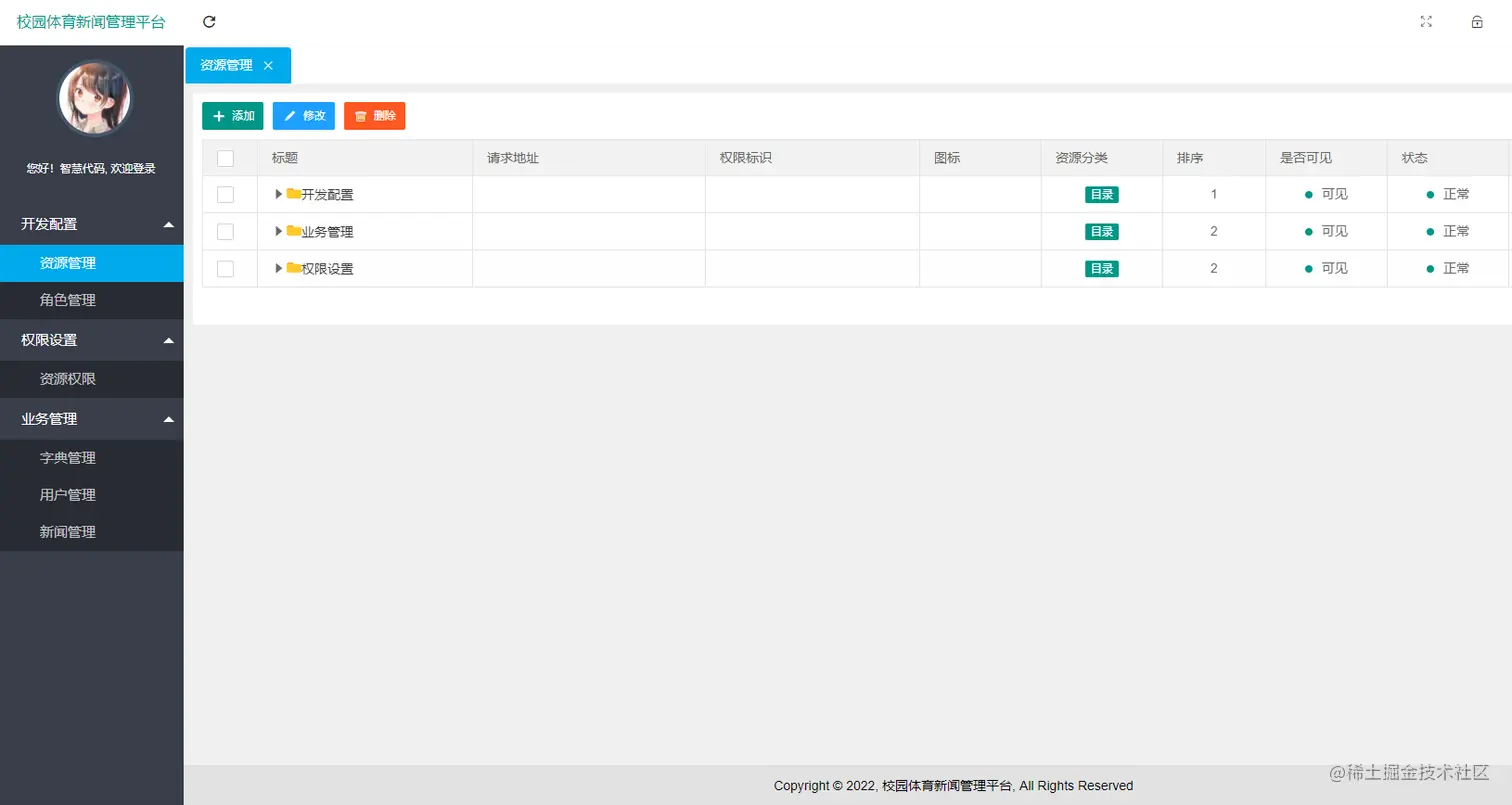Collapse the 开发配置 sidebar menu group

pyautogui.click(x=91, y=224)
